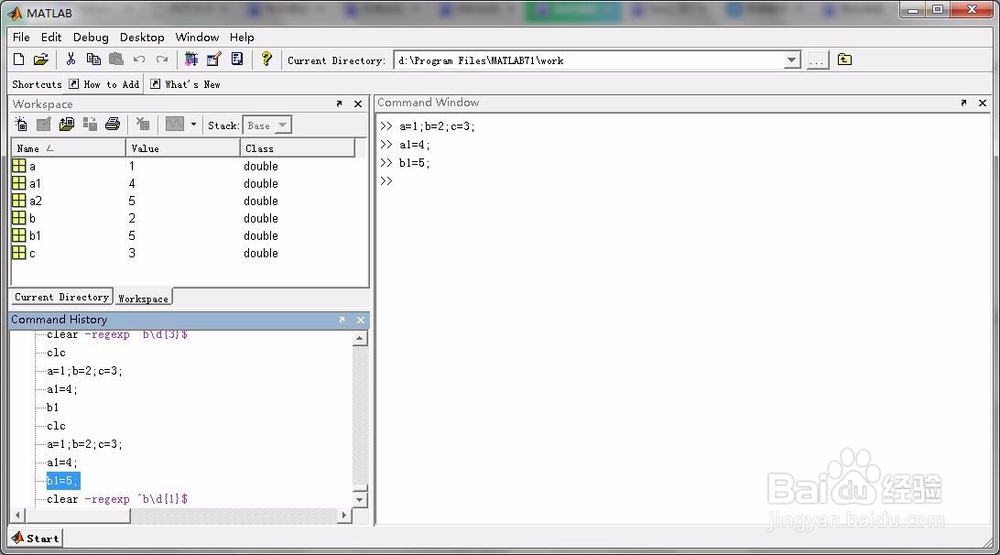Open the Edit menu

click(51, 37)
